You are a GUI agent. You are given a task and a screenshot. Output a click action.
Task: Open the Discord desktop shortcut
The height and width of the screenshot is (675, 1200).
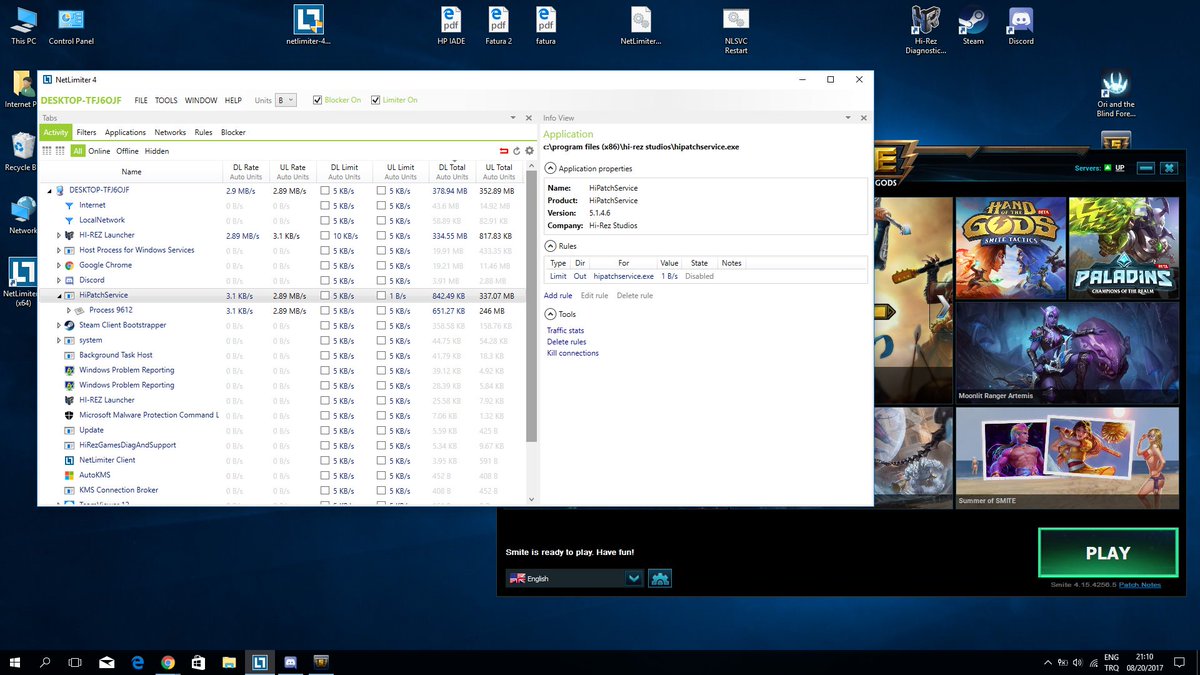click(x=1021, y=25)
